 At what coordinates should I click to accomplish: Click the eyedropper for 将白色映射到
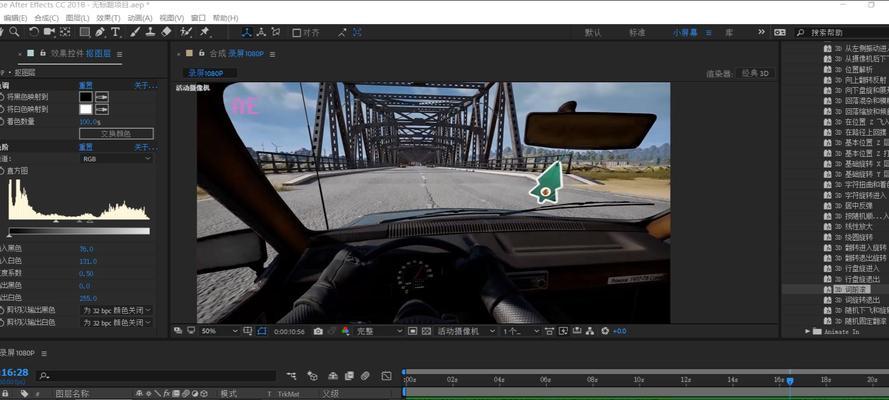click(x=102, y=109)
